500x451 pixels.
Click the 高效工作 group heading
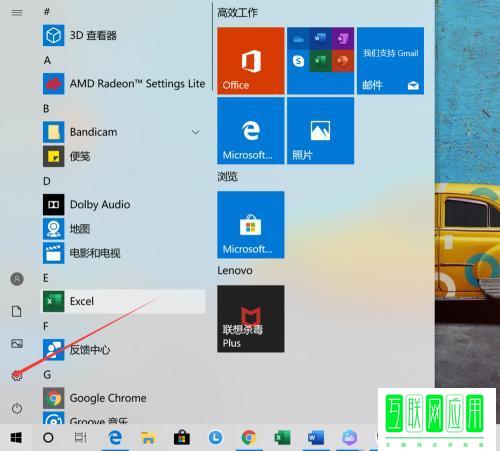click(x=237, y=13)
